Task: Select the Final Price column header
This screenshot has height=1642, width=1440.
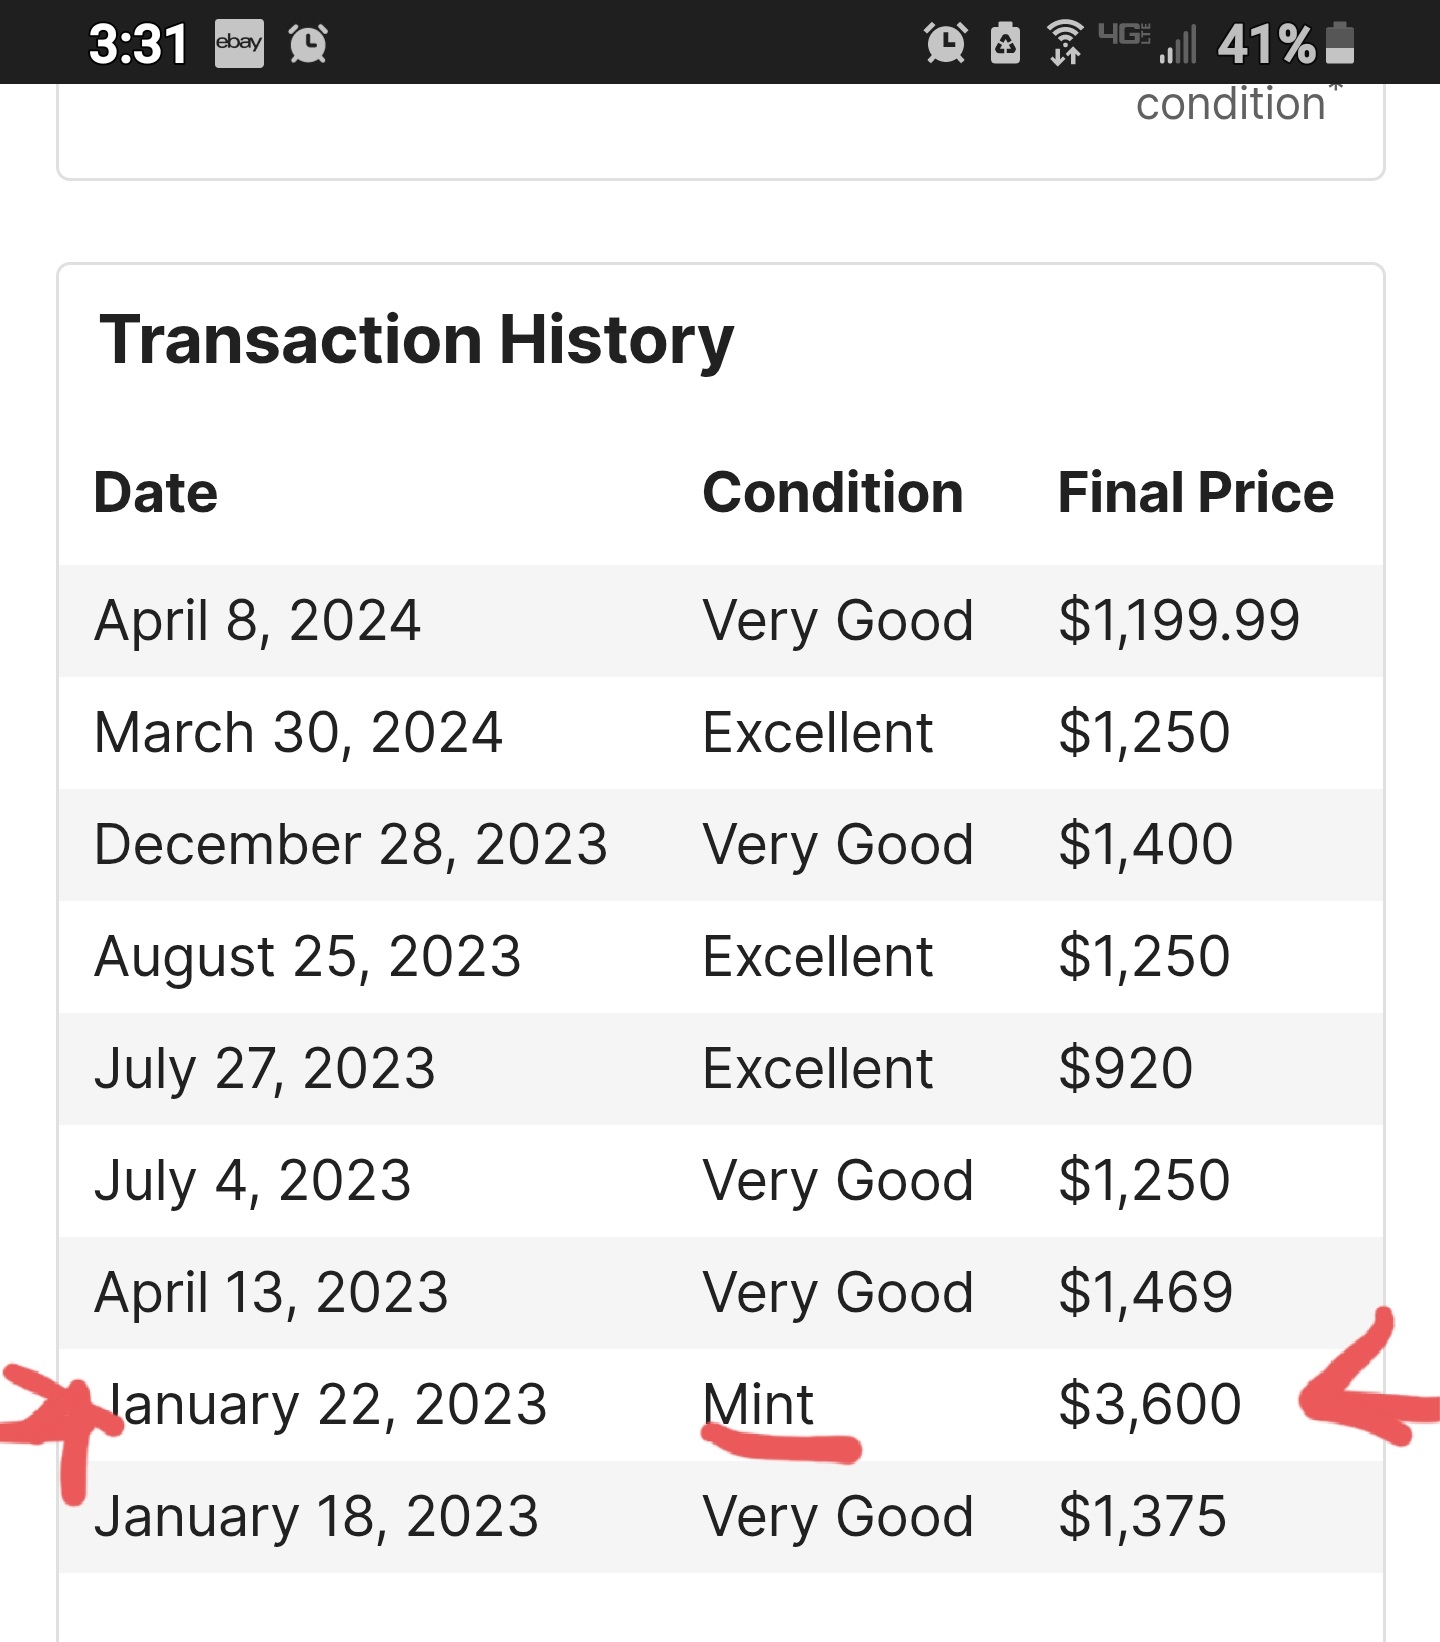Action: point(1196,492)
